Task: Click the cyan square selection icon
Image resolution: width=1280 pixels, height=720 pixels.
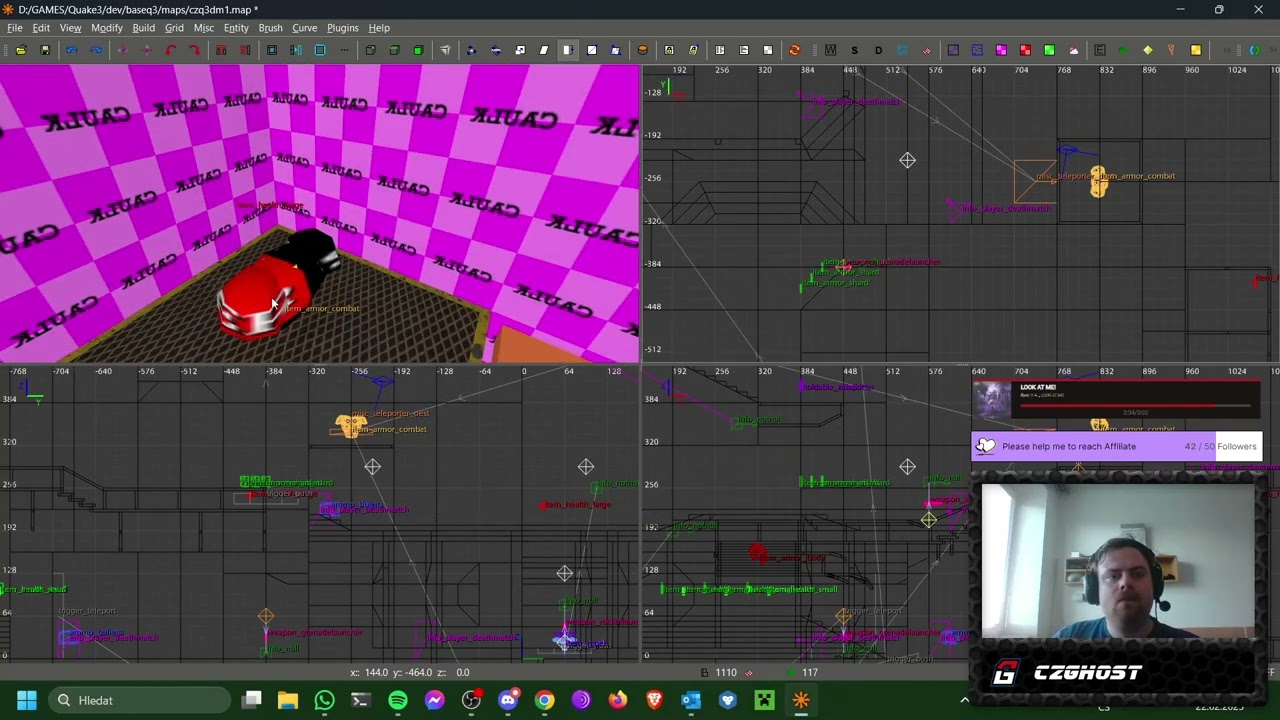Action: pyautogui.click(x=320, y=50)
